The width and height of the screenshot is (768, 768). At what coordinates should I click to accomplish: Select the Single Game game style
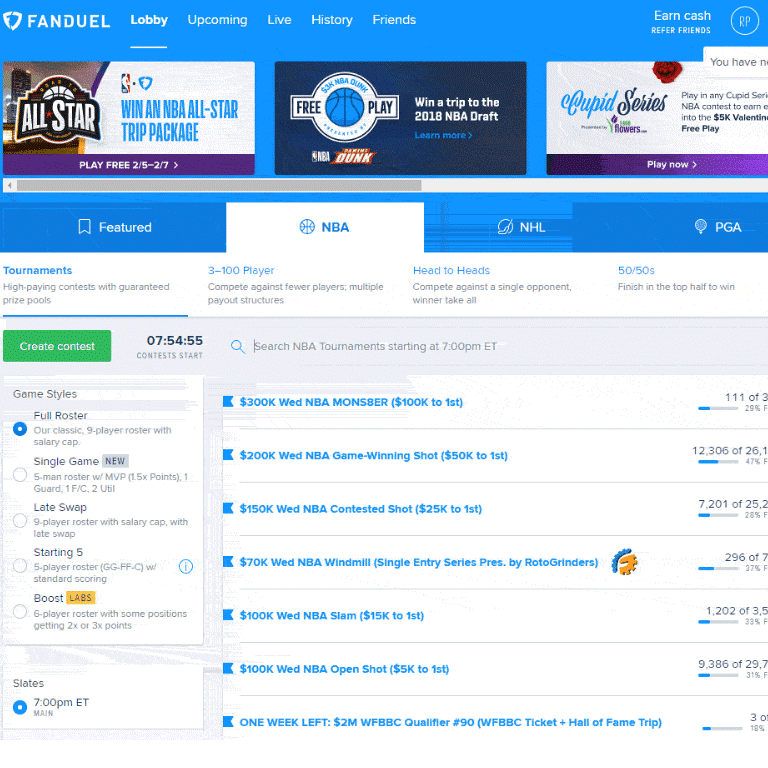point(20,475)
